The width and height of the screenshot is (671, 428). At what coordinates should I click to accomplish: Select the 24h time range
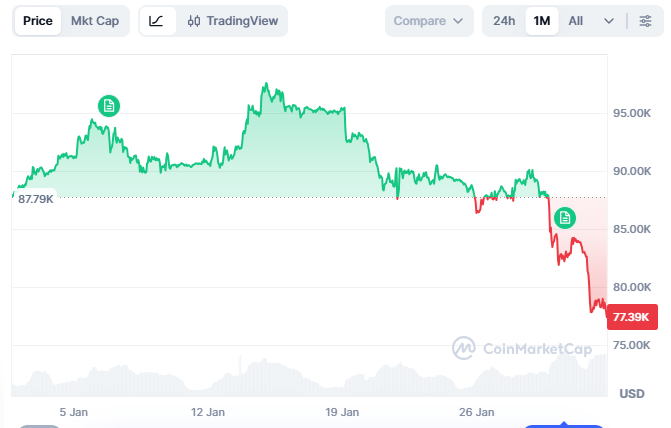pos(504,21)
